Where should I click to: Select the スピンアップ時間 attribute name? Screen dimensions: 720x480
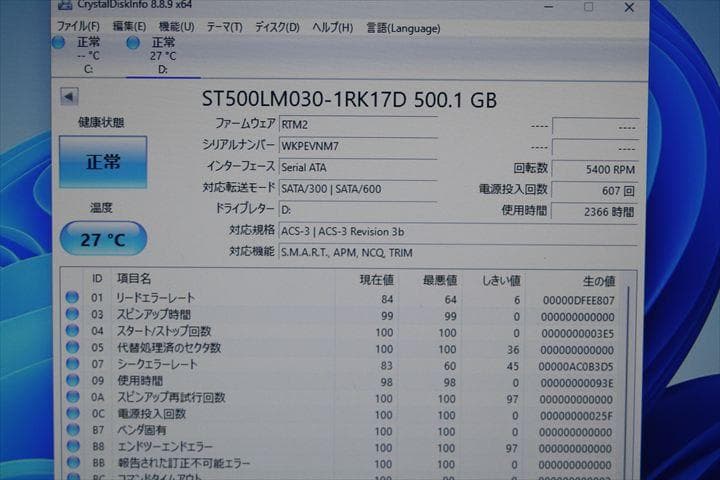pyautogui.click(x=153, y=315)
